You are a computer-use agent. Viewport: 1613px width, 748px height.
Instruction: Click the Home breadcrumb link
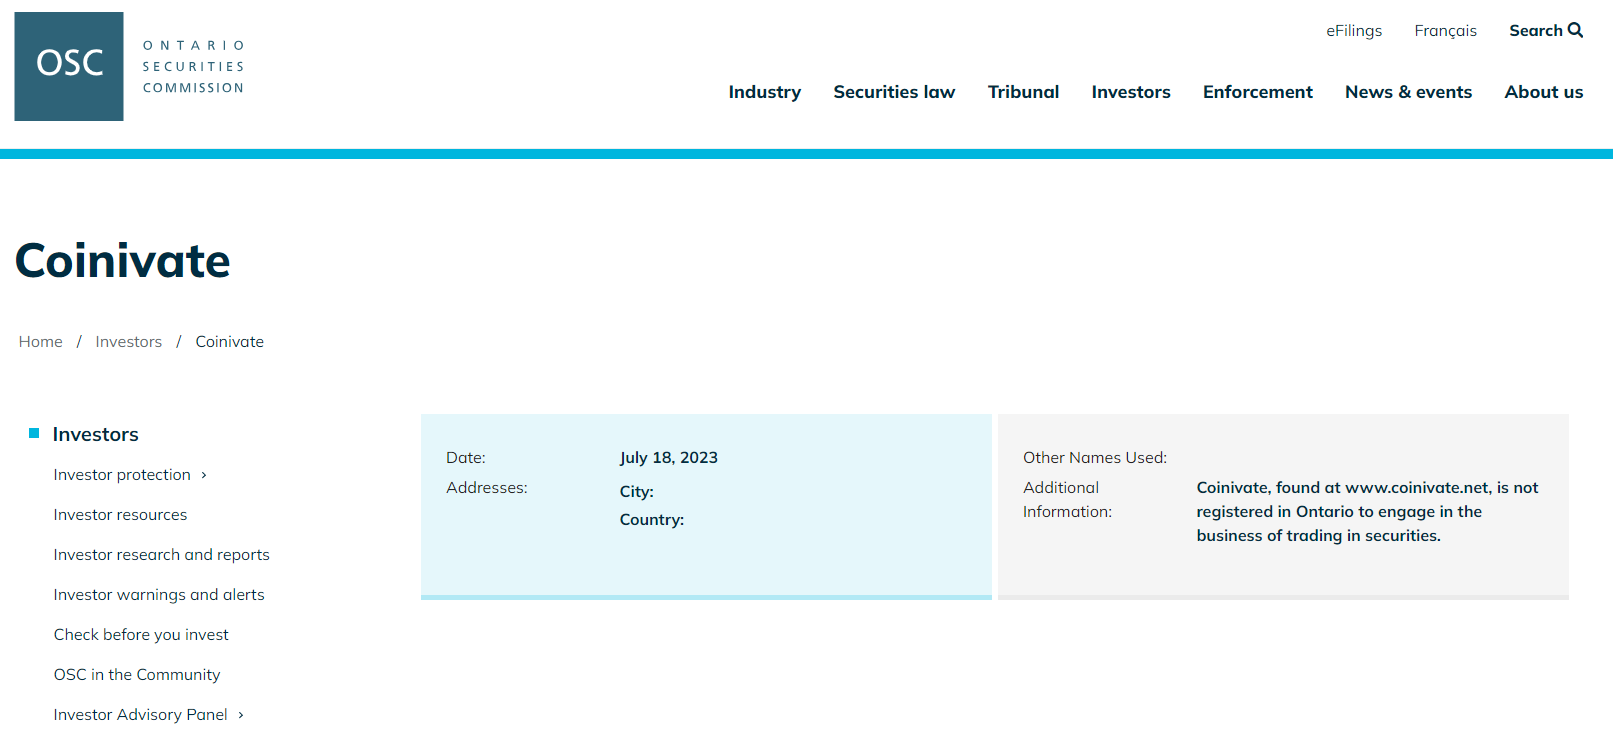pyautogui.click(x=41, y=342)
